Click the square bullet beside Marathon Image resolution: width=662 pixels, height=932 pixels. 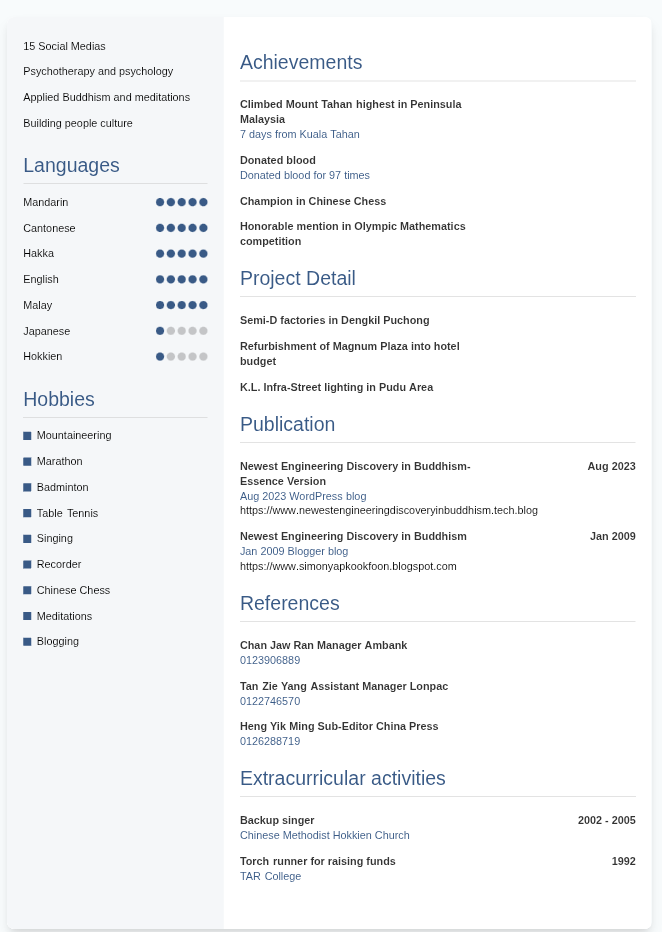(x=27, y=462)
